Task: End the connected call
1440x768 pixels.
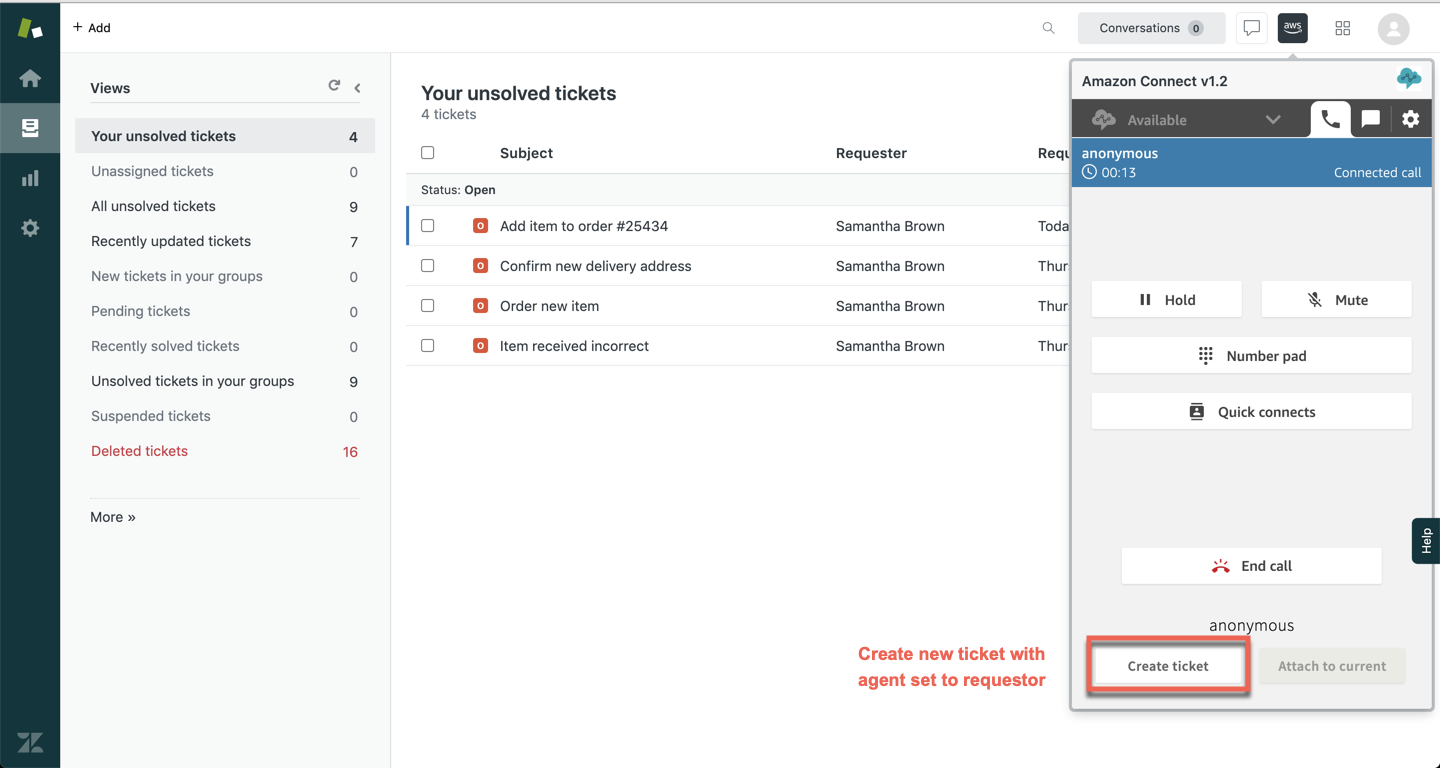Action: (1251, 566)
